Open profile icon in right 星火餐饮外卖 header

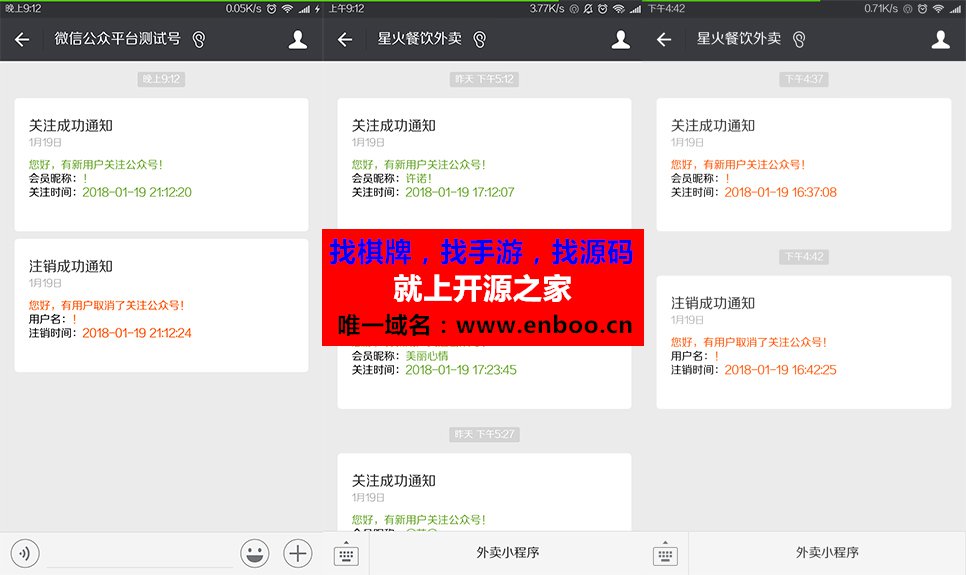coord(940,39)
